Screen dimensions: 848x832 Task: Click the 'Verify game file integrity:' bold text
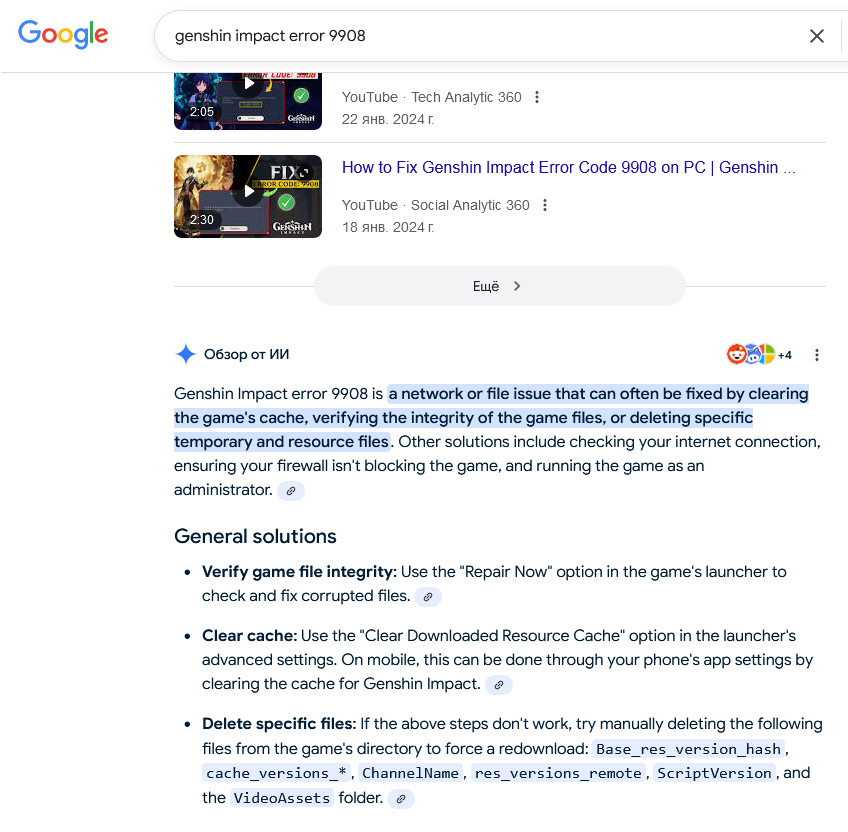pyautogui.click(x=300, y=572)
